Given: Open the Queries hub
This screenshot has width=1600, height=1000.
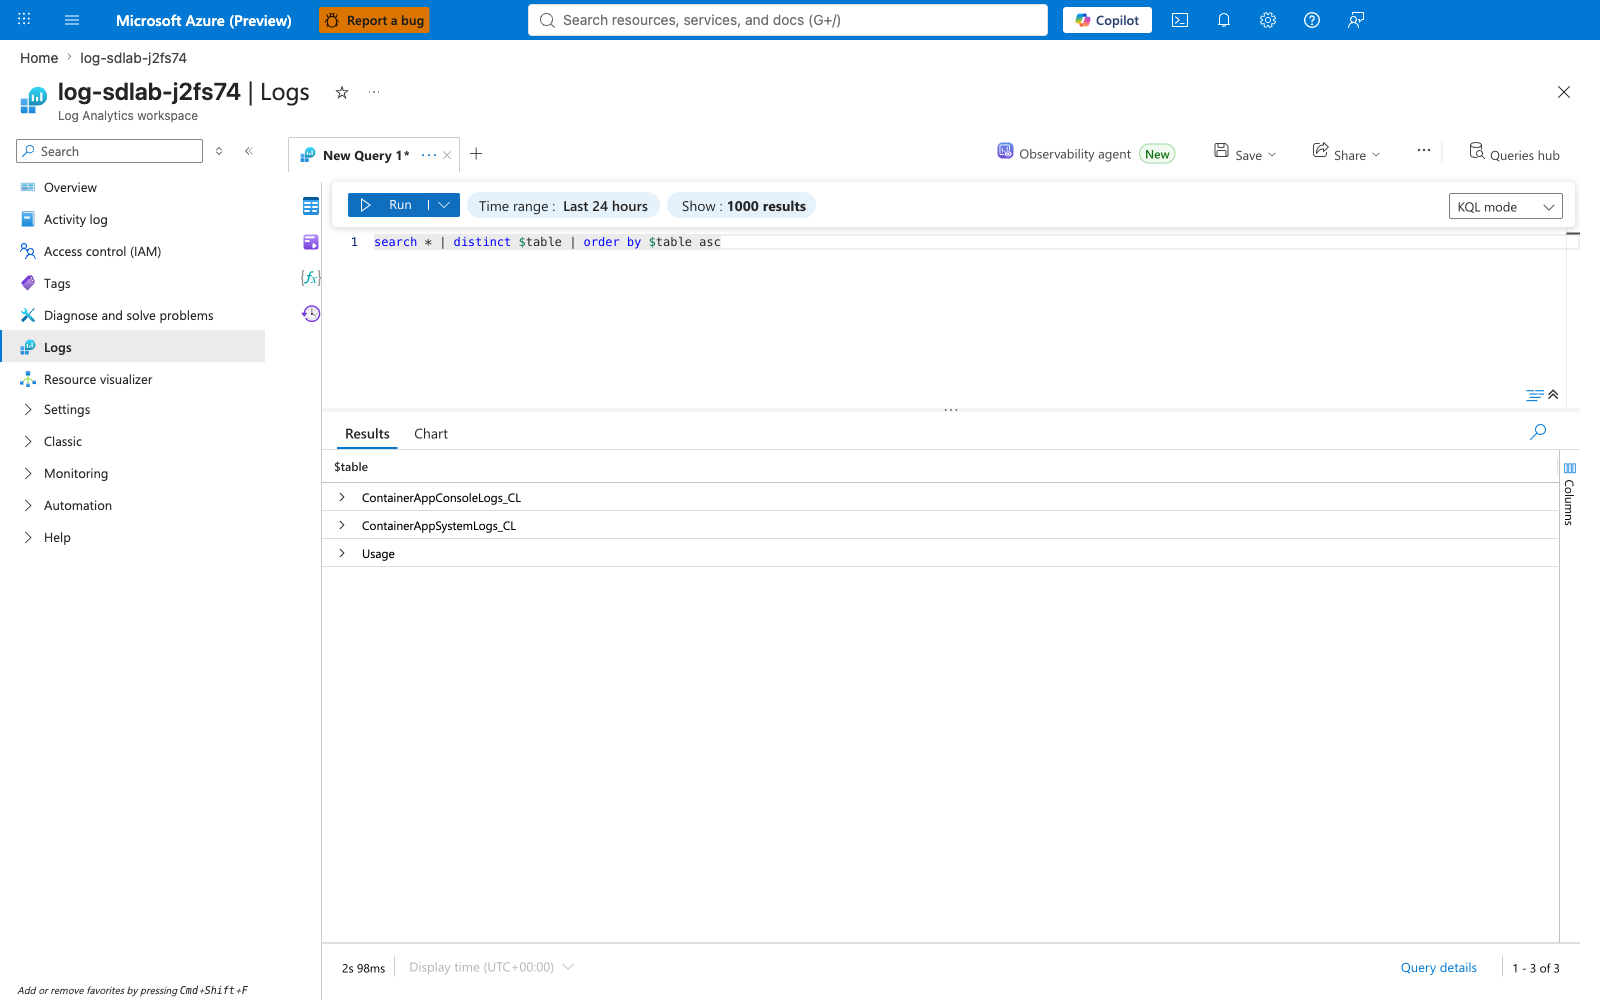Looking at the screenshot, I should pyautogui.click(x=1514, y=153).
